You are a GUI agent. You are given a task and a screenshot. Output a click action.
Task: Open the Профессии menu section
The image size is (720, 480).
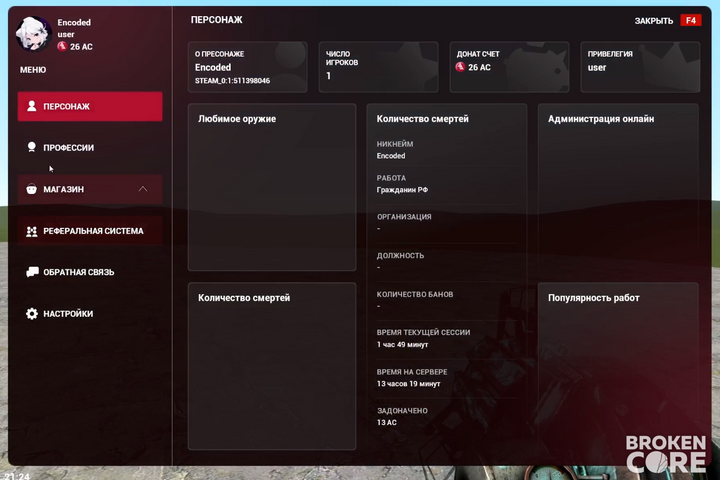pos(90,148)
